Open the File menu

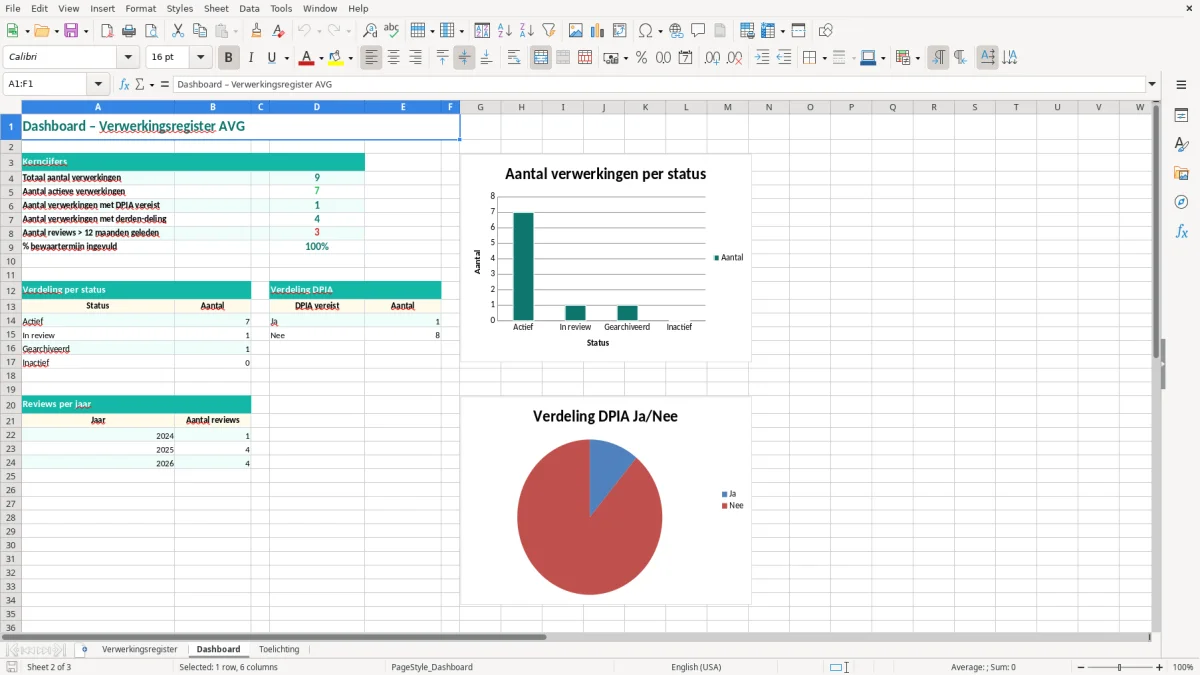(13, 8)
